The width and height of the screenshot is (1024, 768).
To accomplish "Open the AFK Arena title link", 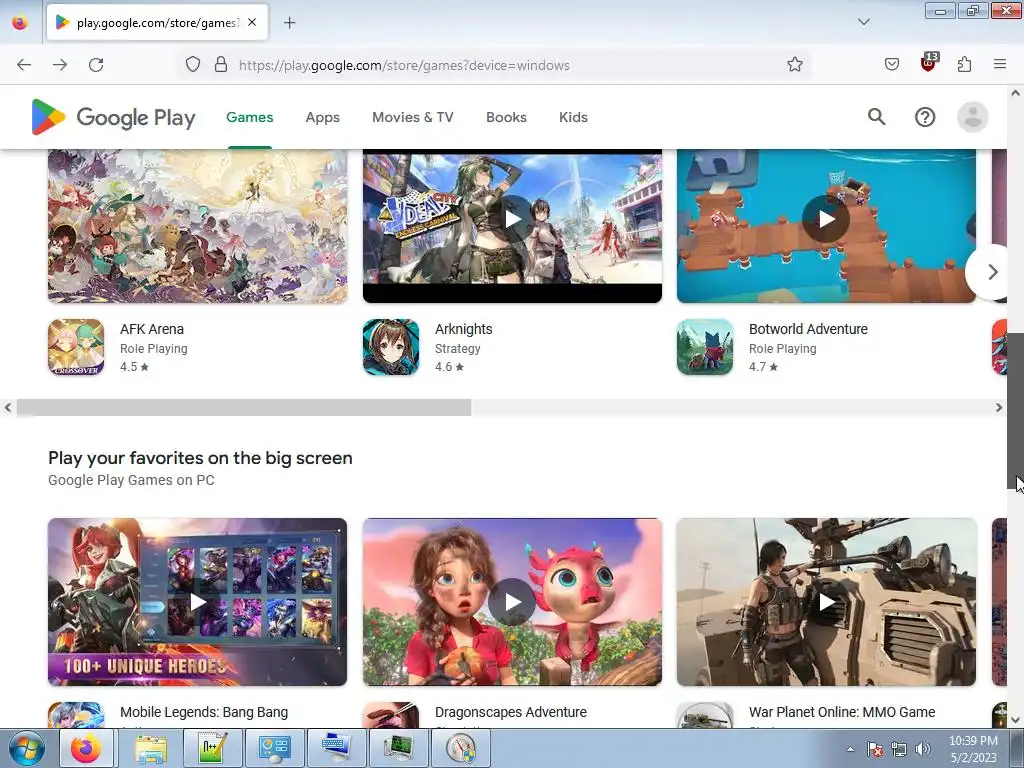I will click(x=152, y=329).
